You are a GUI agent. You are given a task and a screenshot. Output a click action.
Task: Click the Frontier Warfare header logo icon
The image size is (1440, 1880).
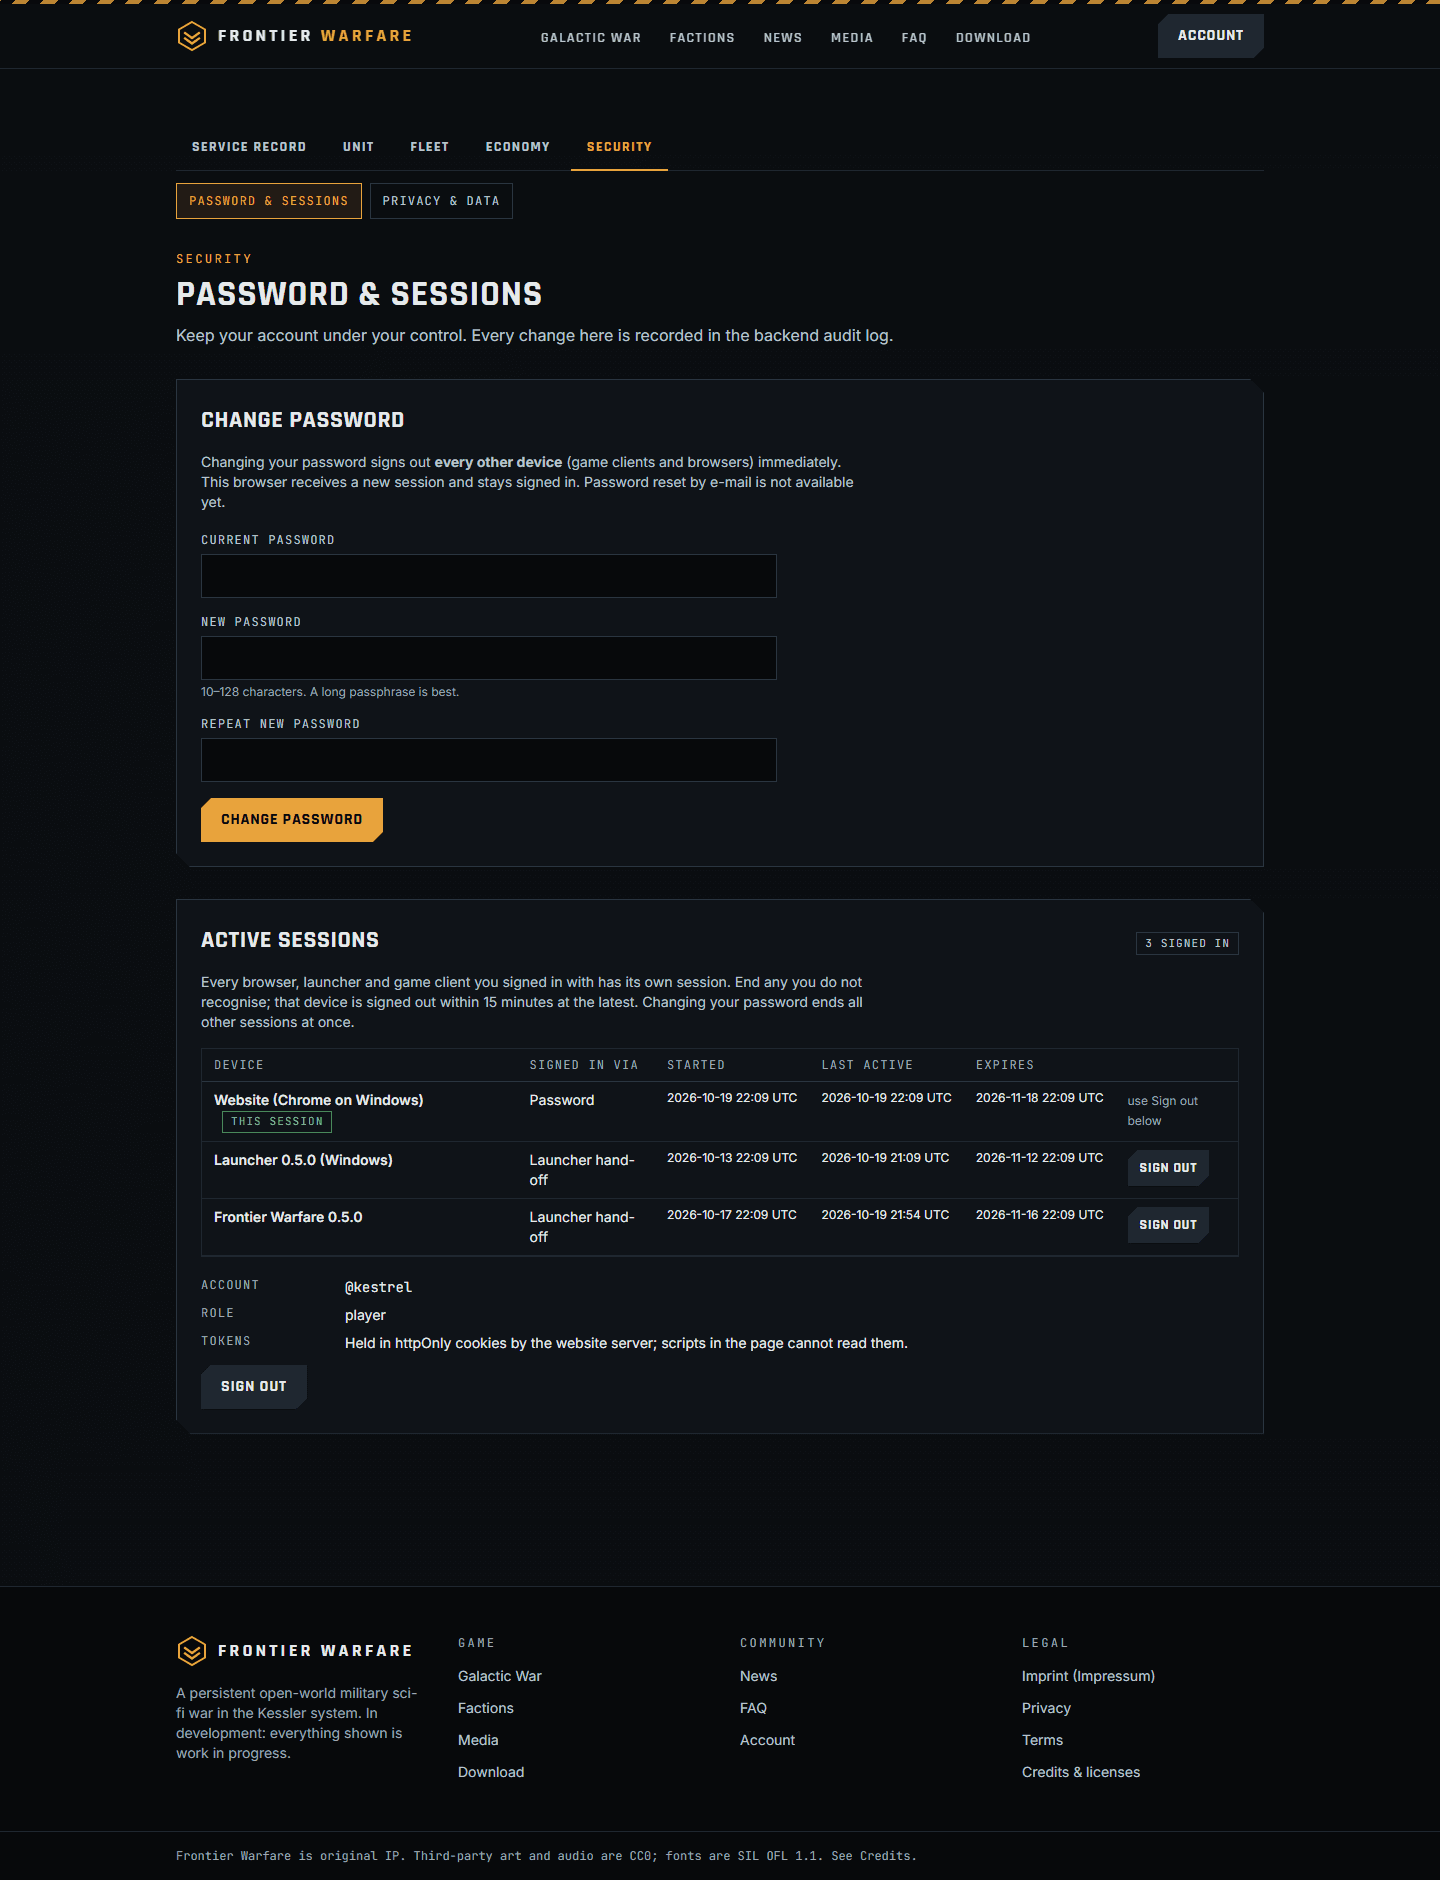click(x=192, y=37)
